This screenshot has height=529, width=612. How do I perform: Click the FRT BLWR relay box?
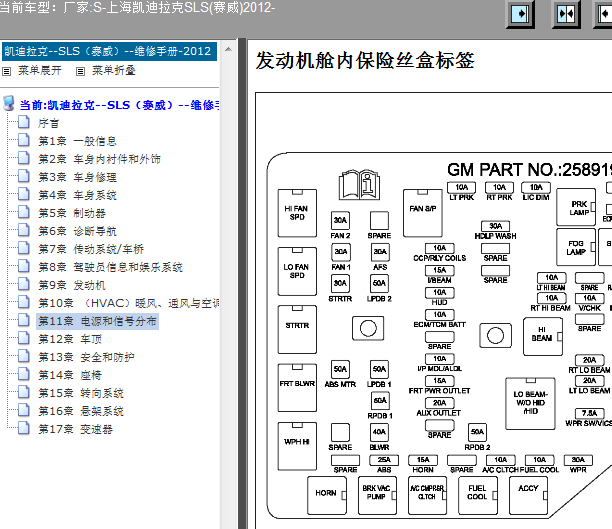tap(297, 388)
